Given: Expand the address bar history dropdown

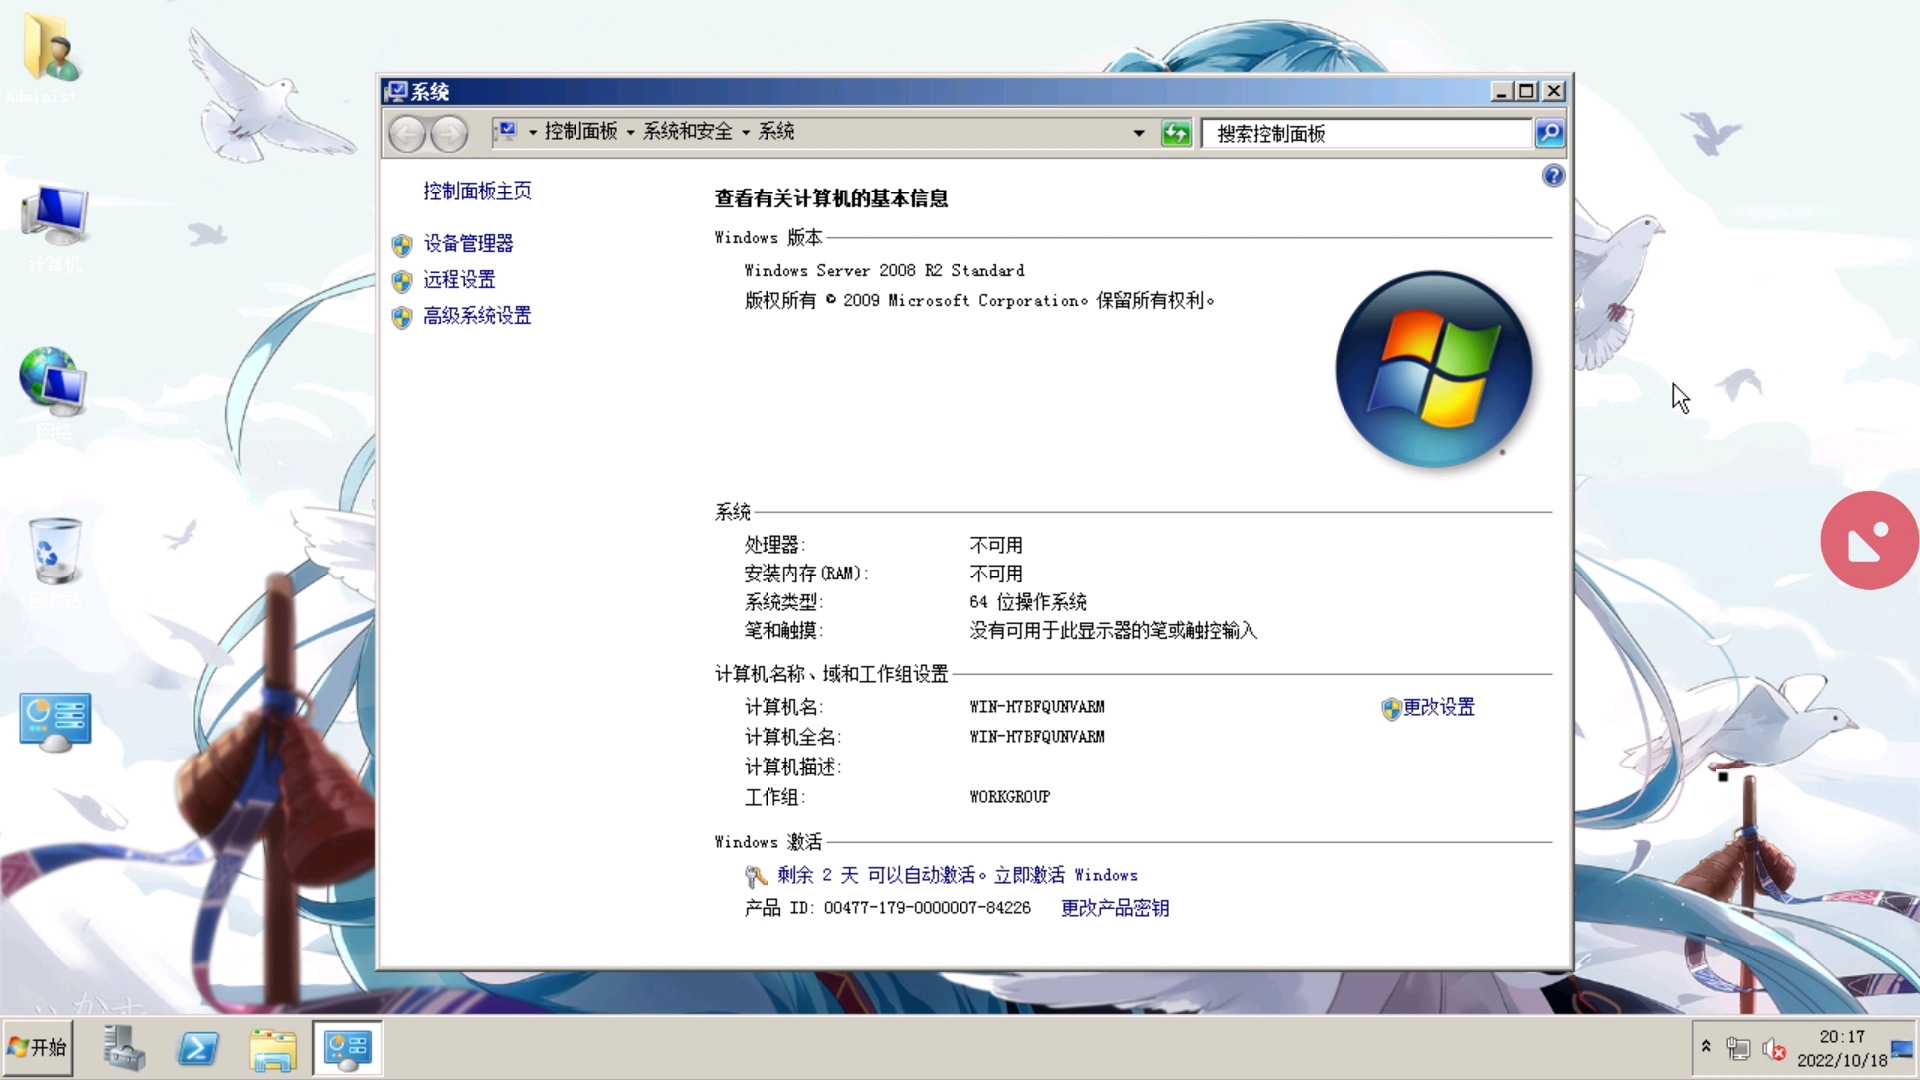Looking at the screenshot, I should tap(1139, 132).
